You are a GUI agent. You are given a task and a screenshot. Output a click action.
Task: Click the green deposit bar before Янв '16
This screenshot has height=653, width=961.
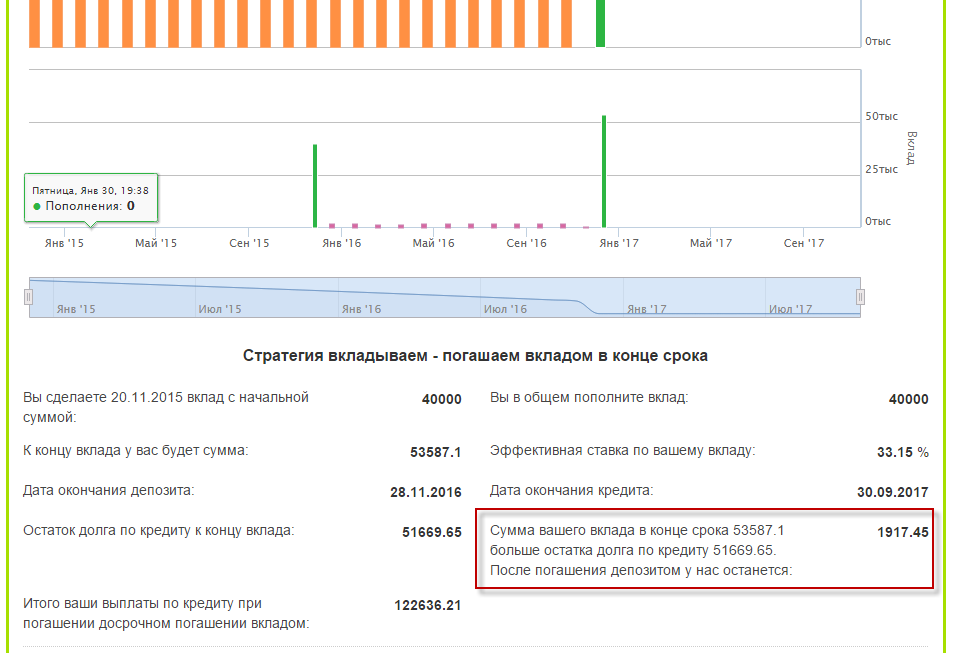pyautogui.click(x=314, y=186)
